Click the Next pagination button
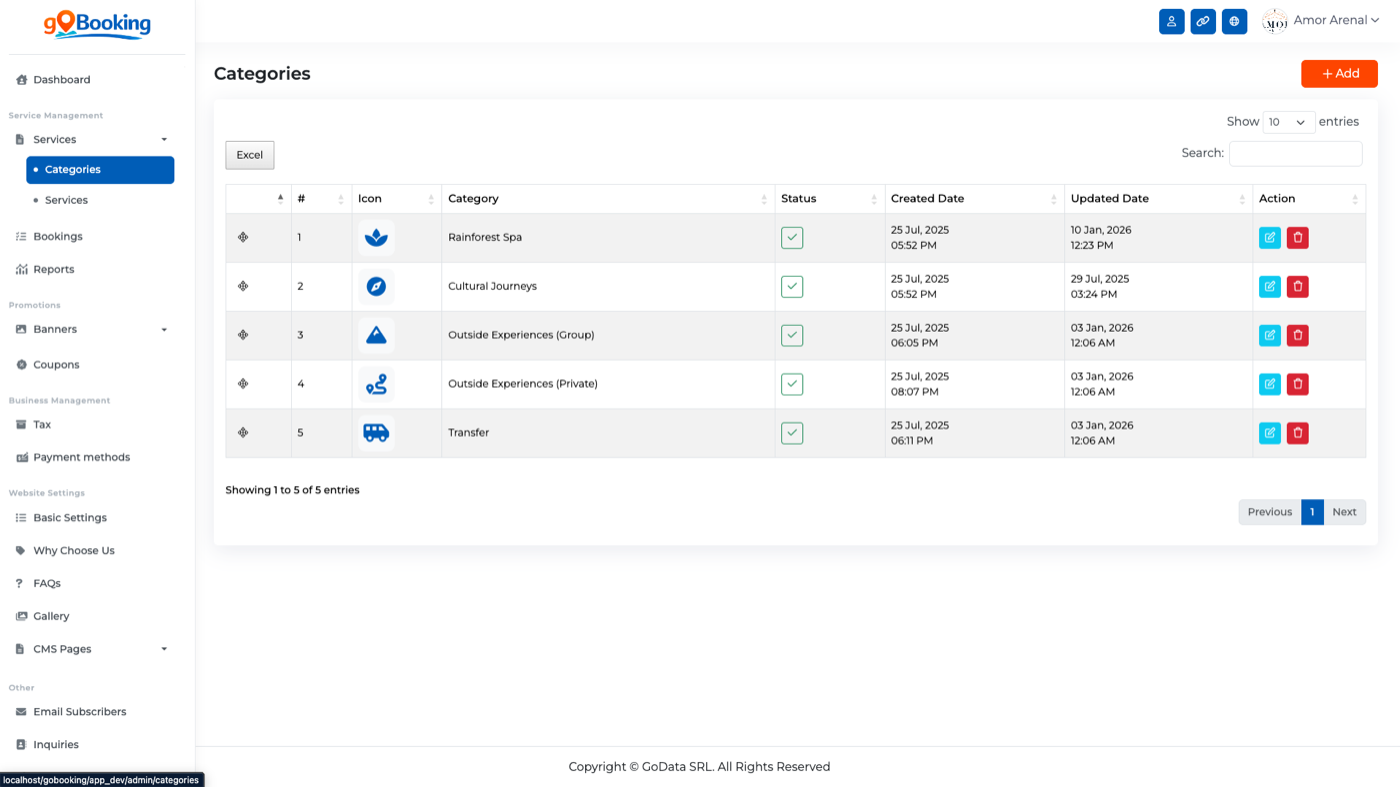The width and height of the screenshot is (1400, 787). click(1344, 512)
